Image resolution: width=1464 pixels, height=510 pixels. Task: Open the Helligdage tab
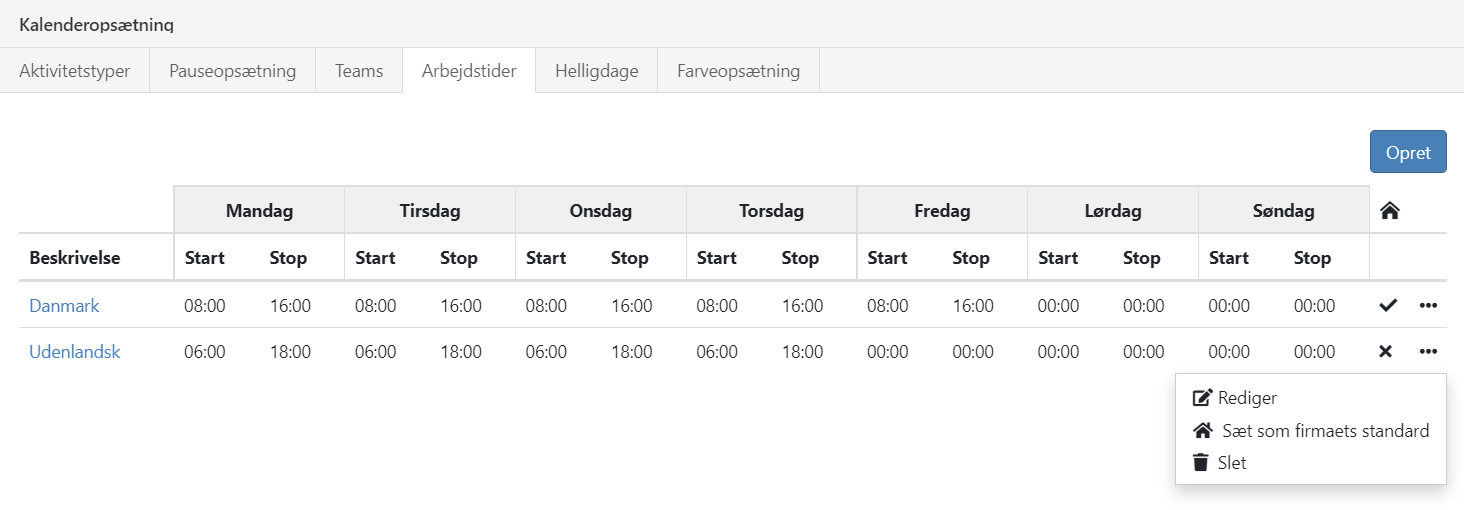[x=597, y=71]
